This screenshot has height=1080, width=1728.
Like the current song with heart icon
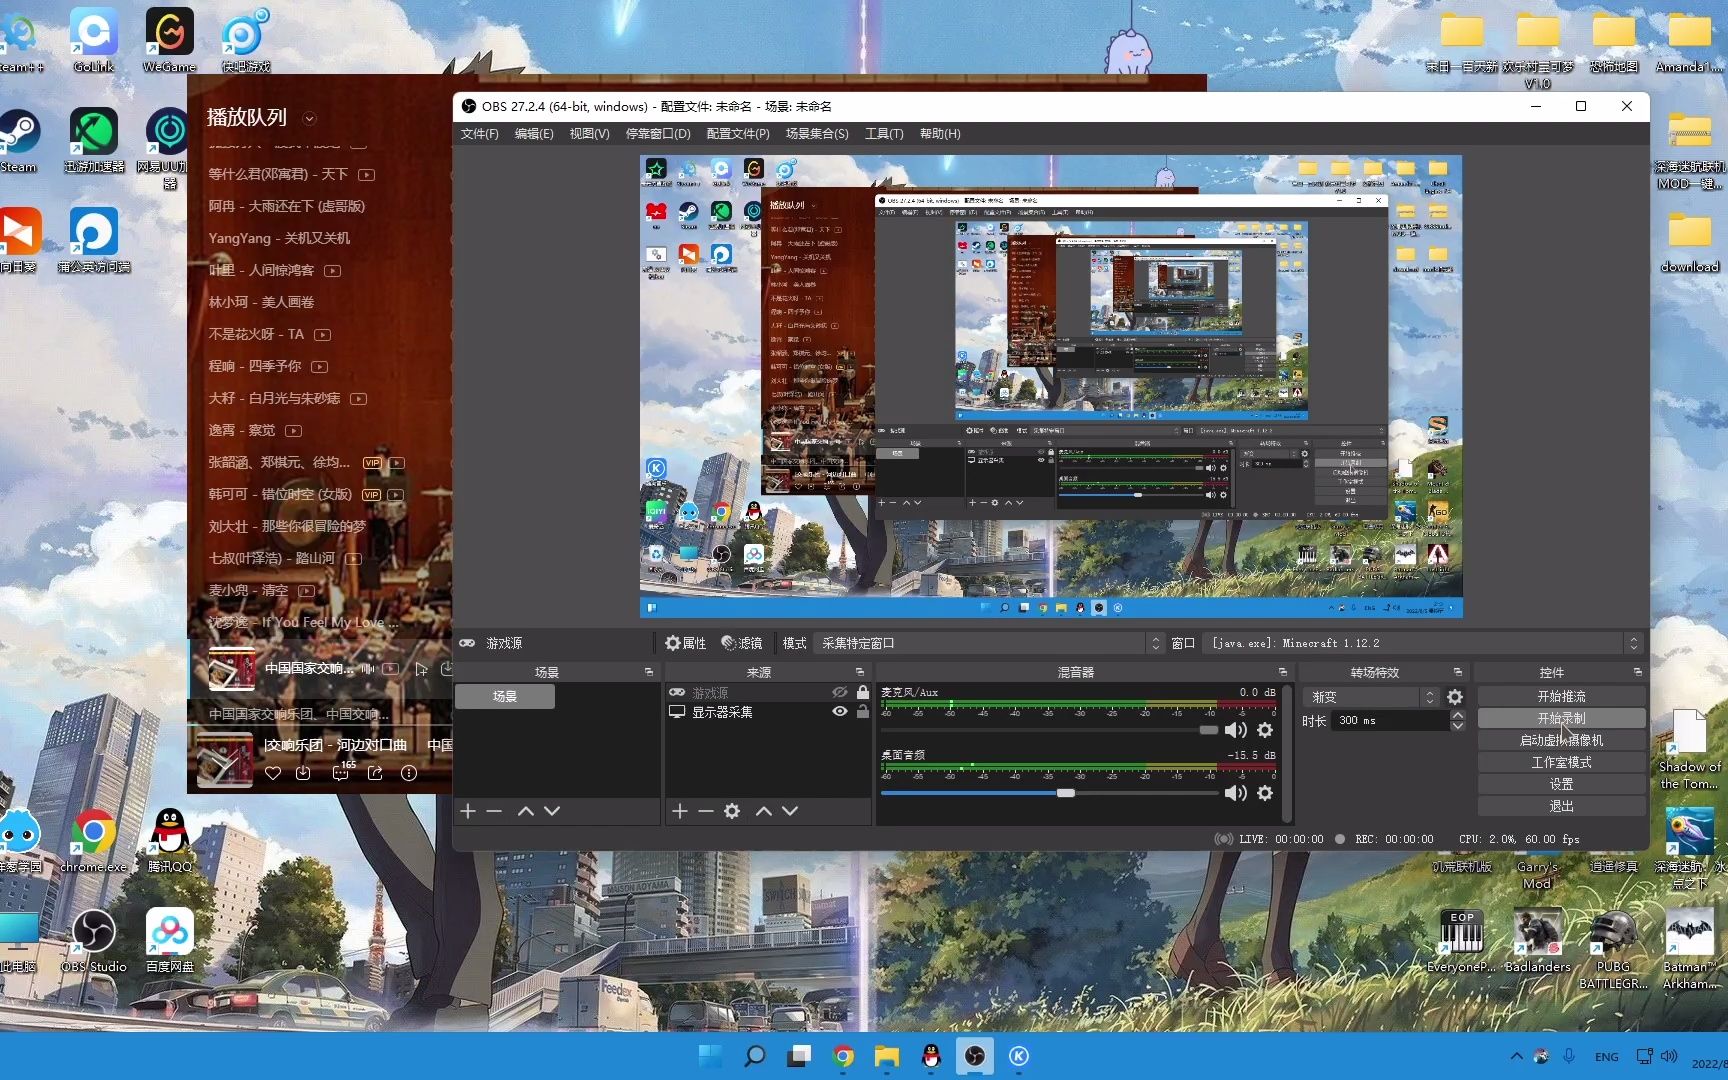point(273,773)
